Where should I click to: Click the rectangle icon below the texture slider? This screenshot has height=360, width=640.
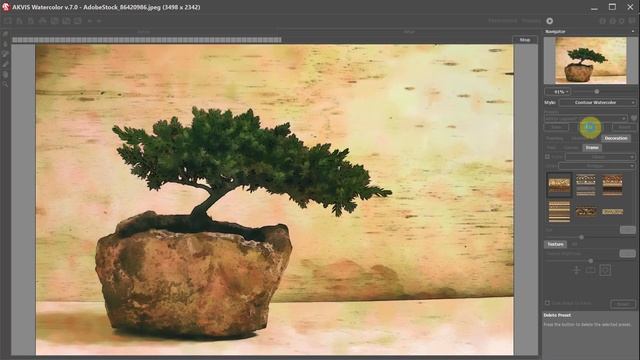(591, 270)
